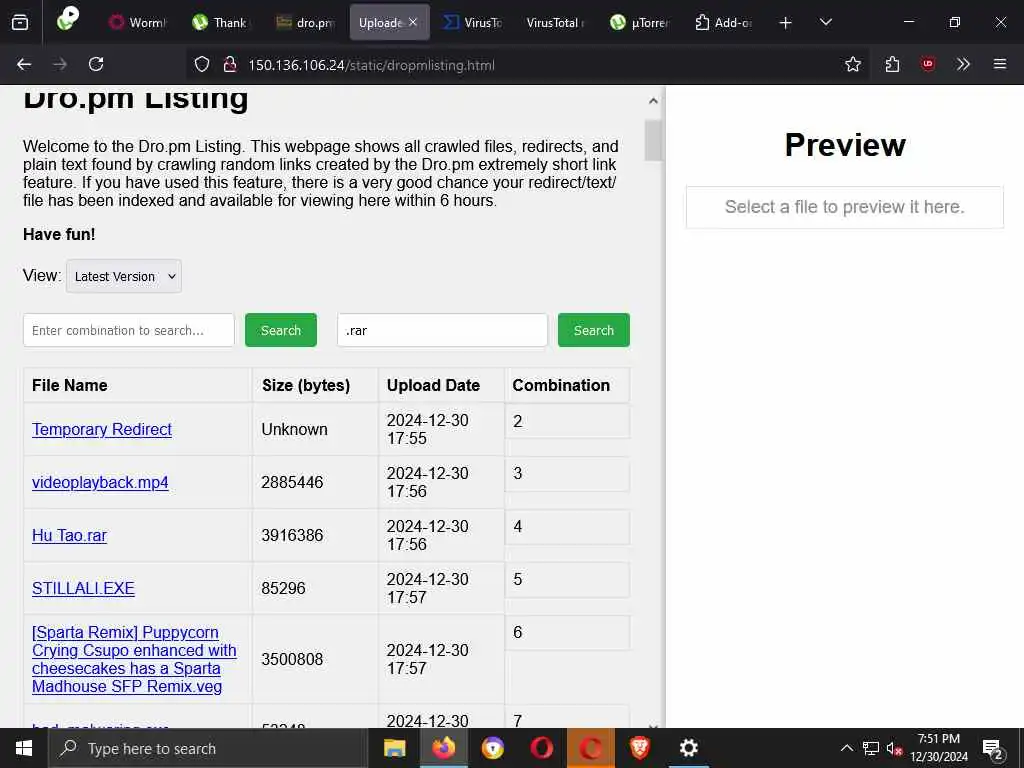Open the notification center icon
The height and width of the screenshot is (768, 1024).
tap(993, 749)
